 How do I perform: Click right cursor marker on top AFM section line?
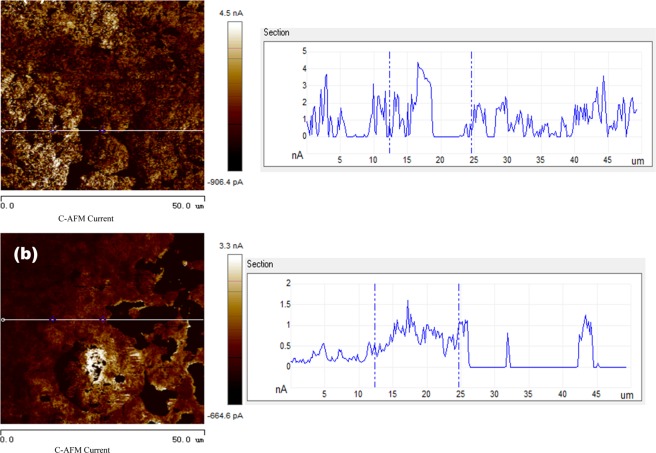pyautogui.click(x=102, y=130)
